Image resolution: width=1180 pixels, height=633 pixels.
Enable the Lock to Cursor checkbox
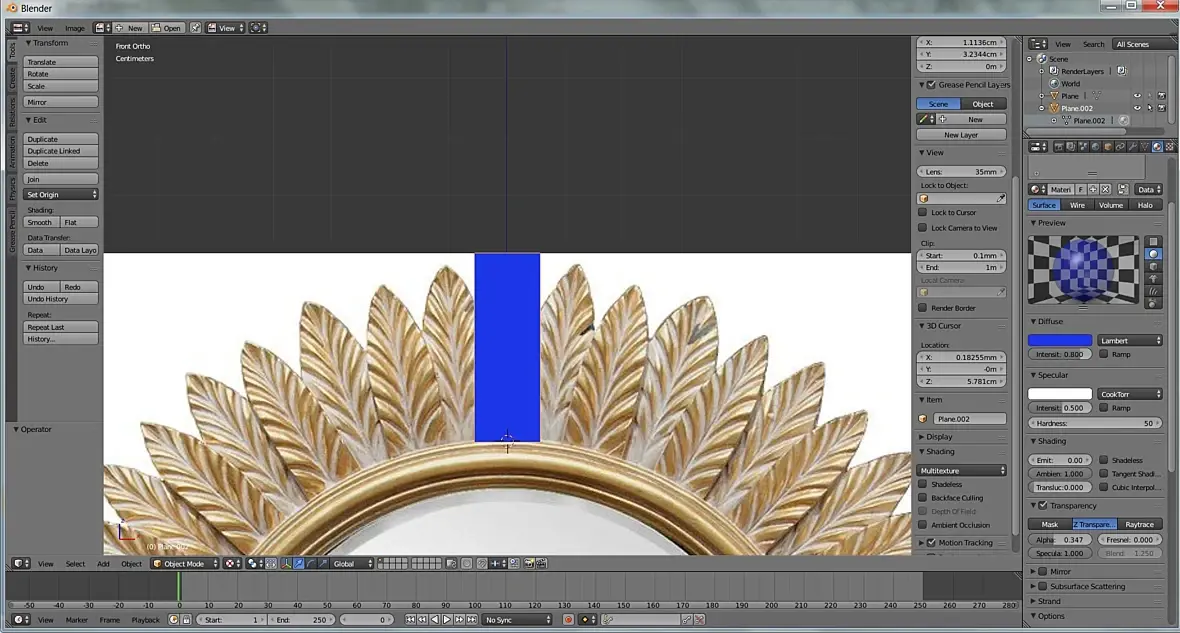923,212
